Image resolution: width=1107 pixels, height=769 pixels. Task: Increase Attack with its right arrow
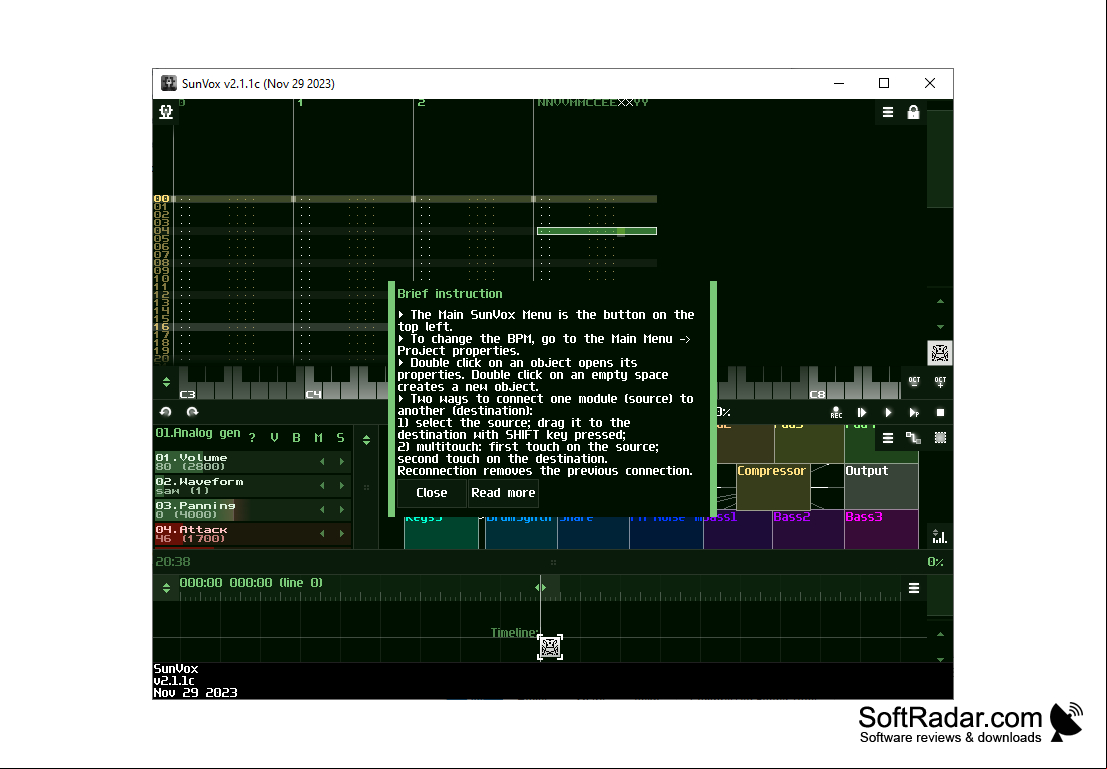pyautogui.click(x=342, y=534)
